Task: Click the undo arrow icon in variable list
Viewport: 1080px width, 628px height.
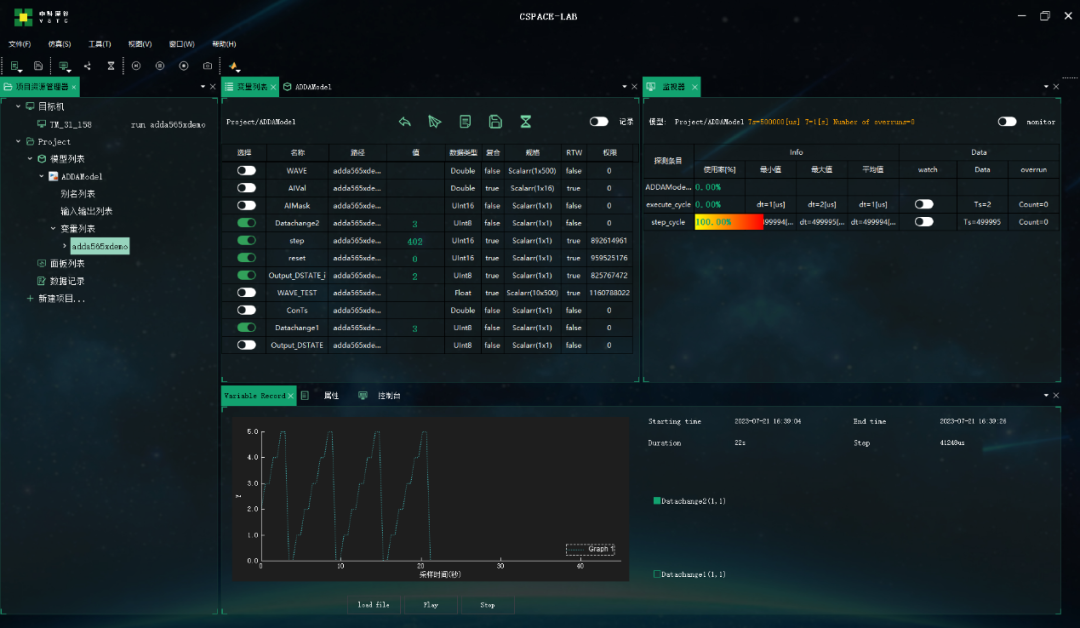Action: 404,122
